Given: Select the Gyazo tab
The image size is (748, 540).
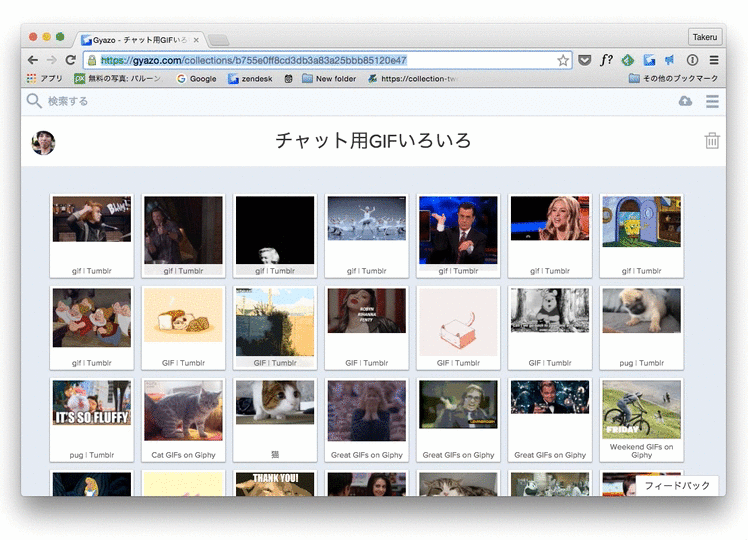Looking at the screenshot, I should coord(141,40).
